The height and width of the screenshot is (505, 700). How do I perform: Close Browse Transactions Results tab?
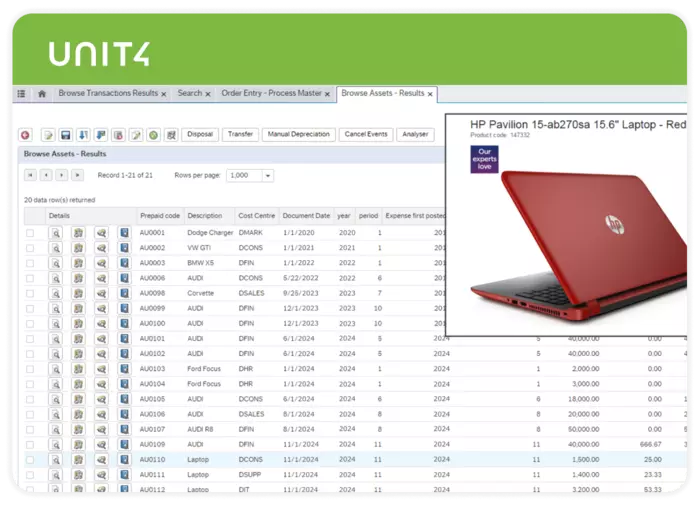pyautogui.click(x=164, y=94)
